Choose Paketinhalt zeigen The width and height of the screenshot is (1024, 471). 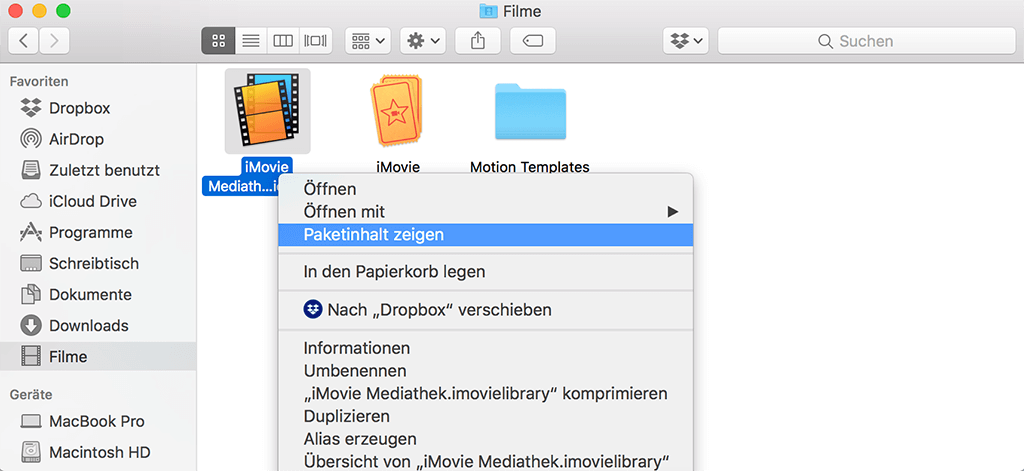coord(485,235)
